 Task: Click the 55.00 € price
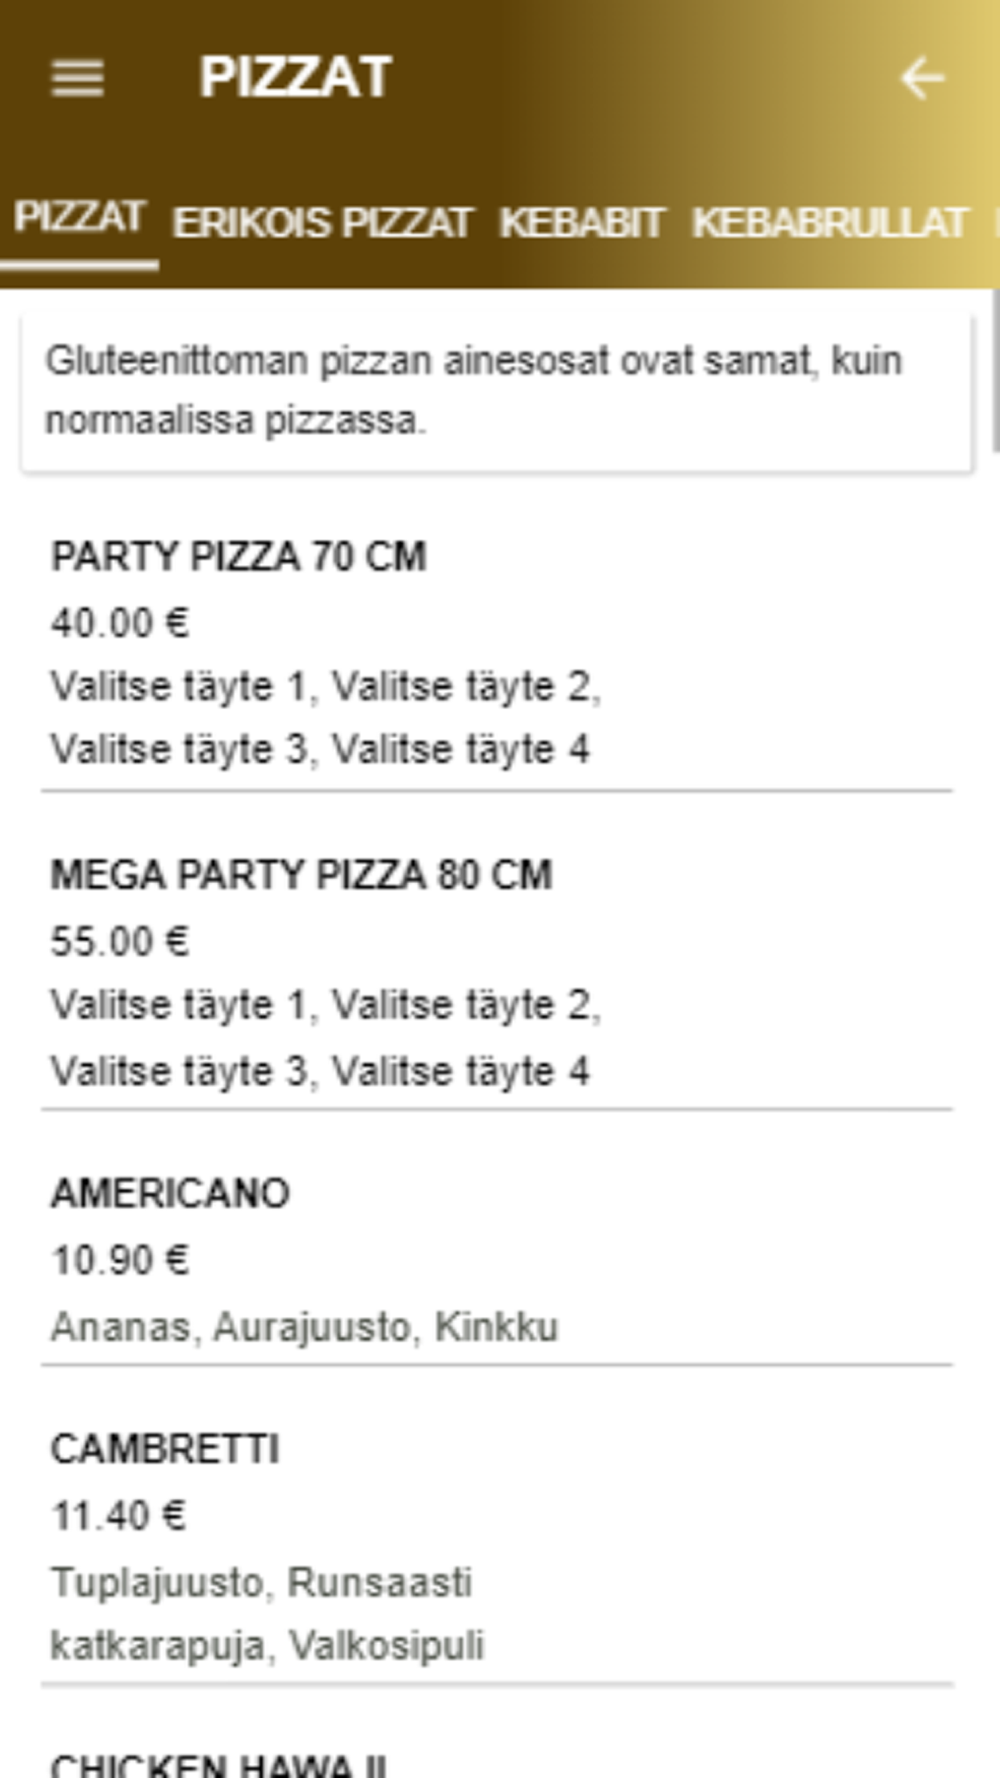click(120, 941)
